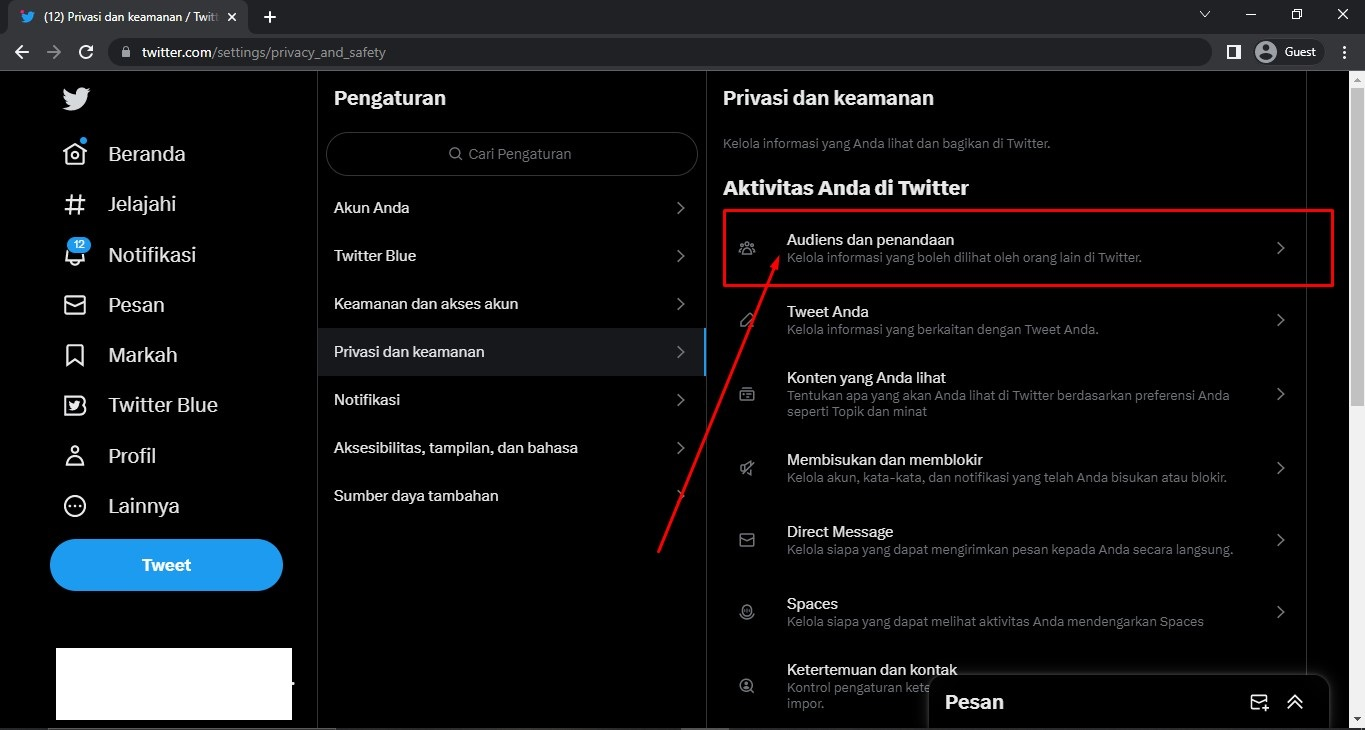1365x730 pixels.
Task: Click the Cari Pengaturan search field
Action: click(512, 154)
